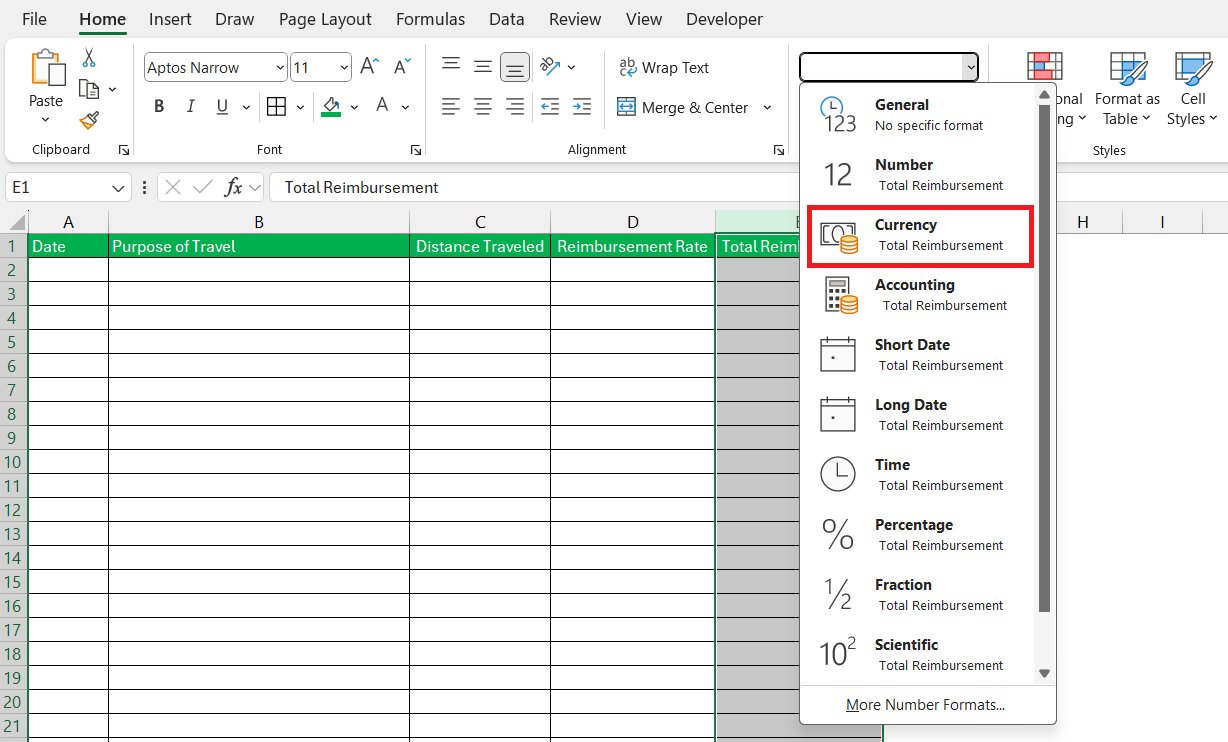Increase font size with larger A icon
Image resolution: width=1228 pixels, height=742 pixels.
click(369, 67)
